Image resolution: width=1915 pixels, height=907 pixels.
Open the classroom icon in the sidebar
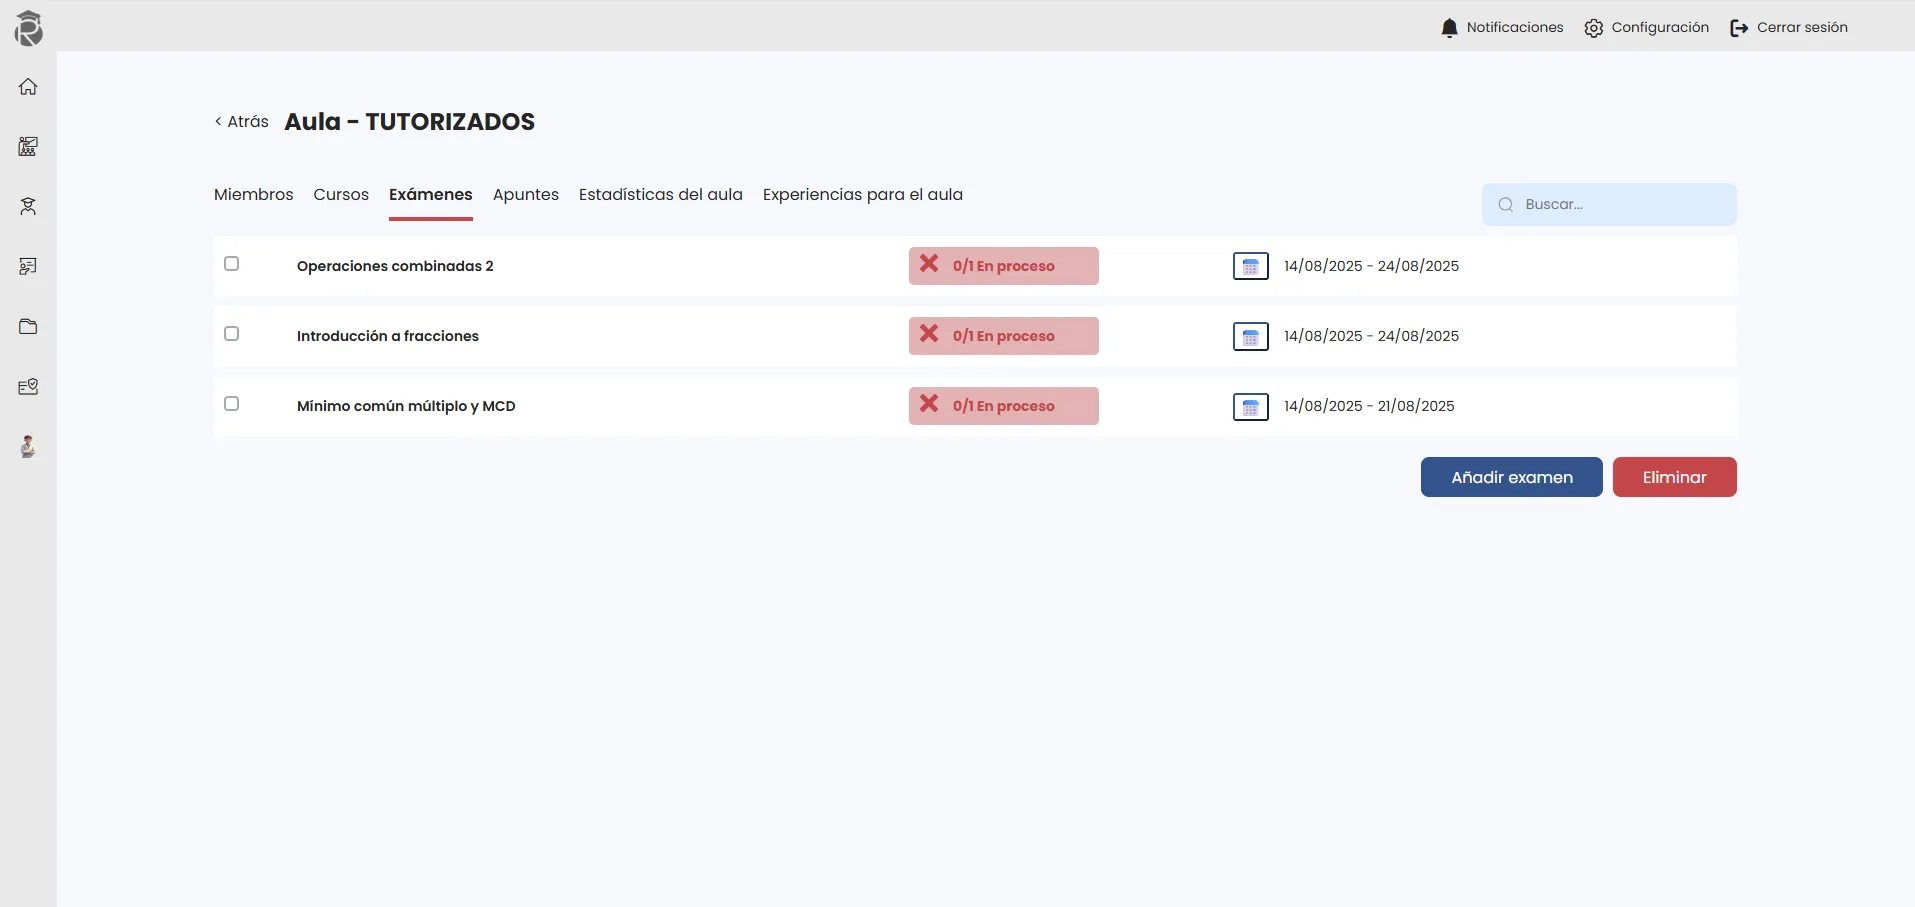[28, 147]
